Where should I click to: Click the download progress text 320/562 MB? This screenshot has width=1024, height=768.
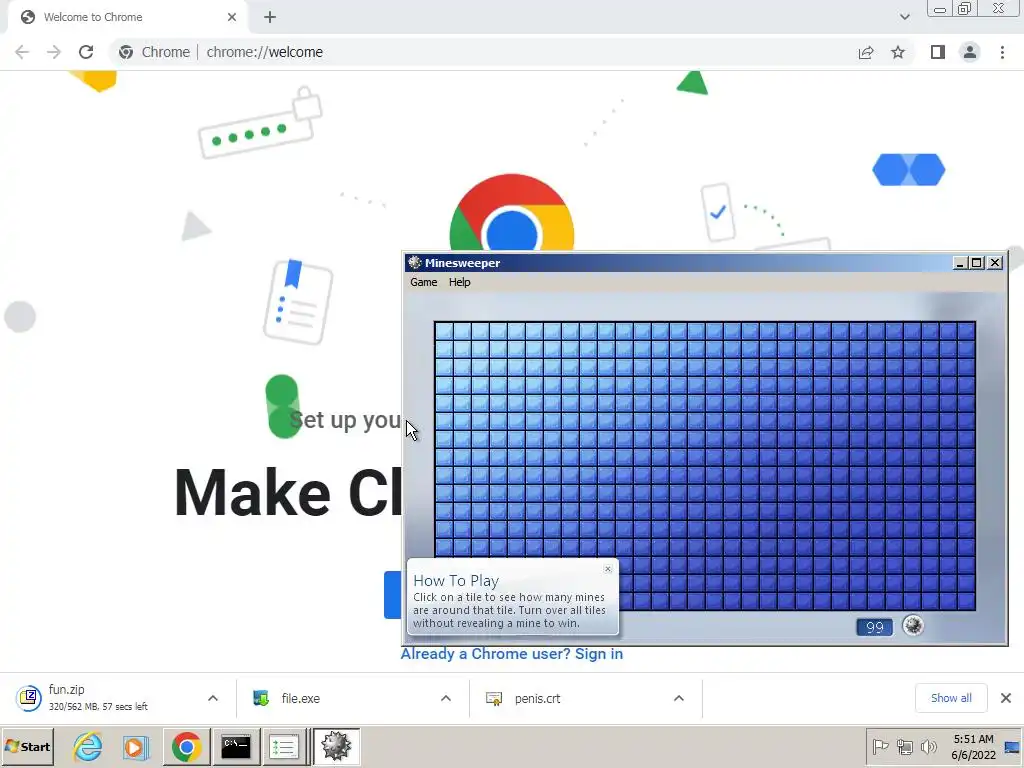click(98, 707)
